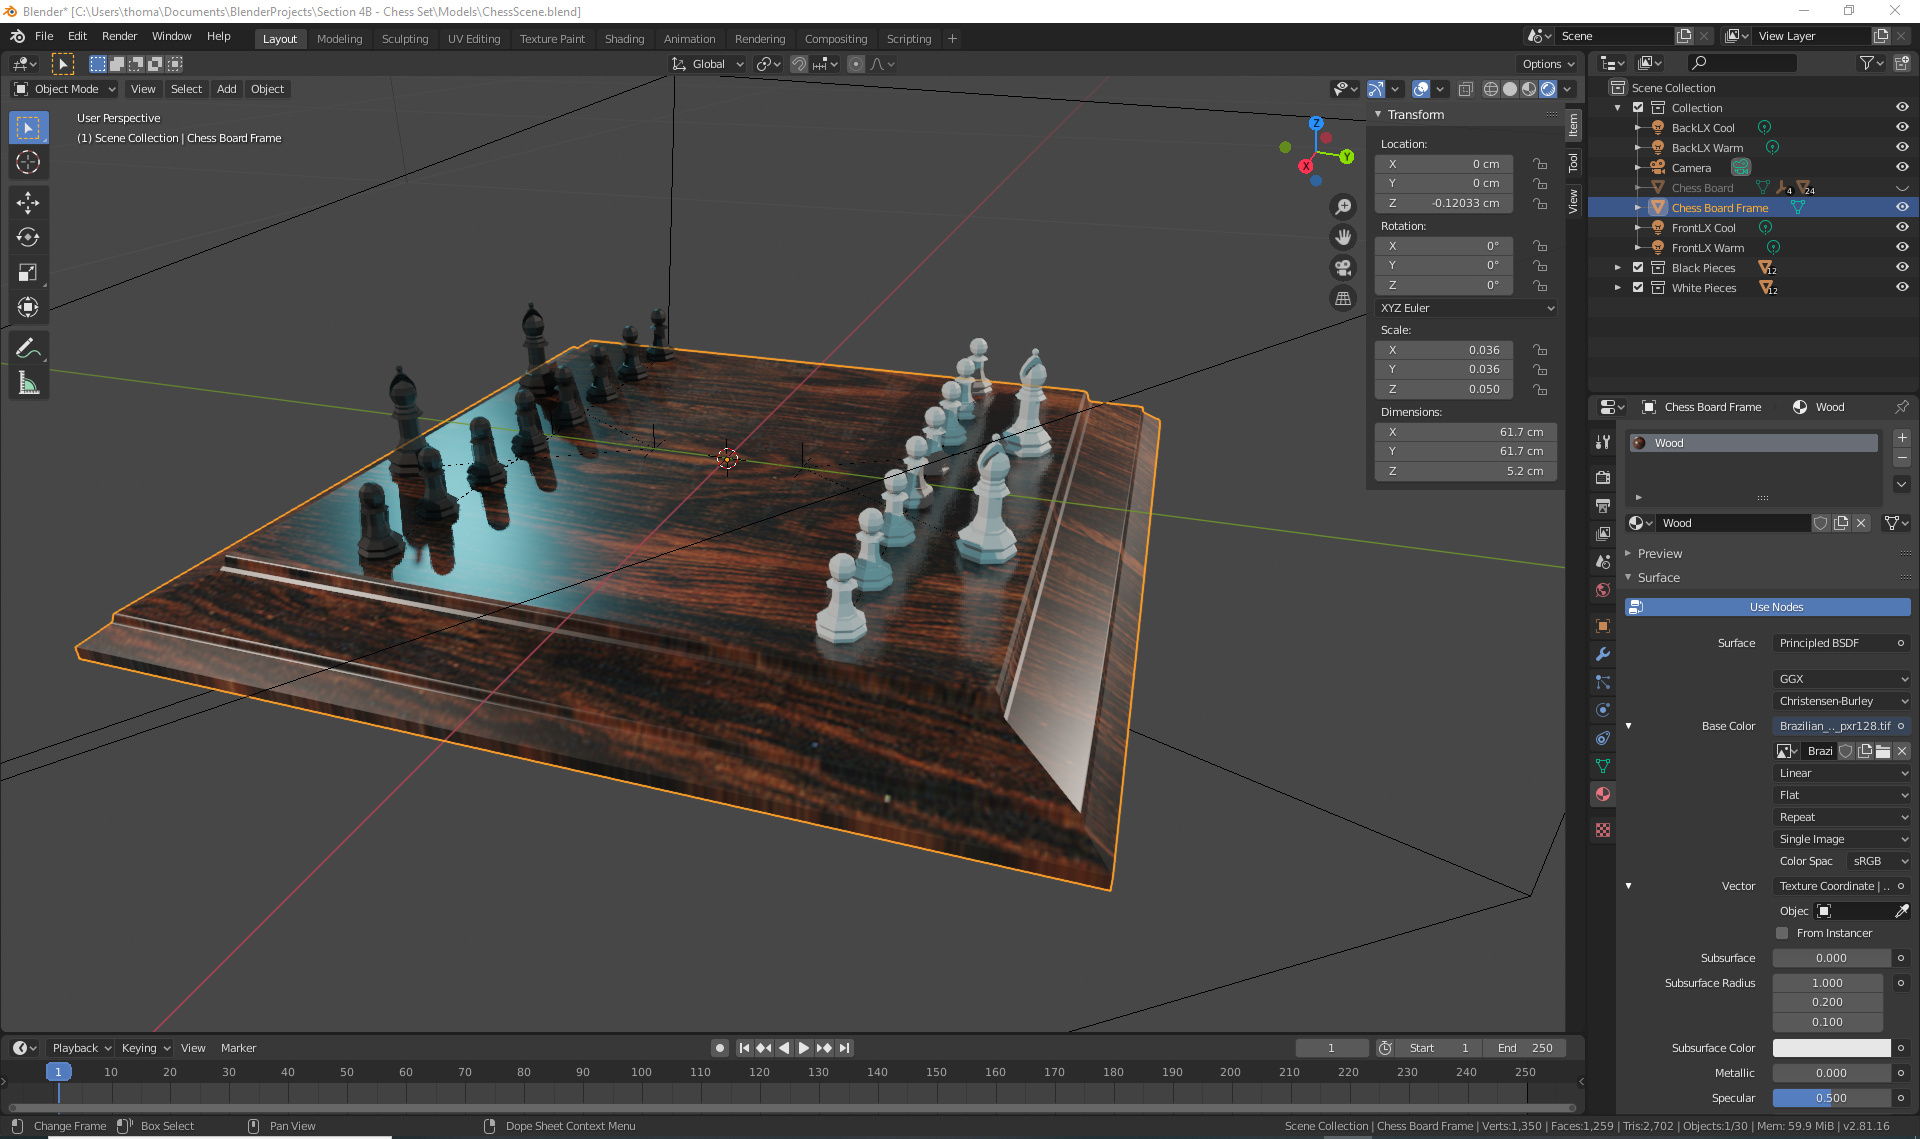
Task: Open the Material Properties tab in Properties editor
Action: (x=1602, y=794)
